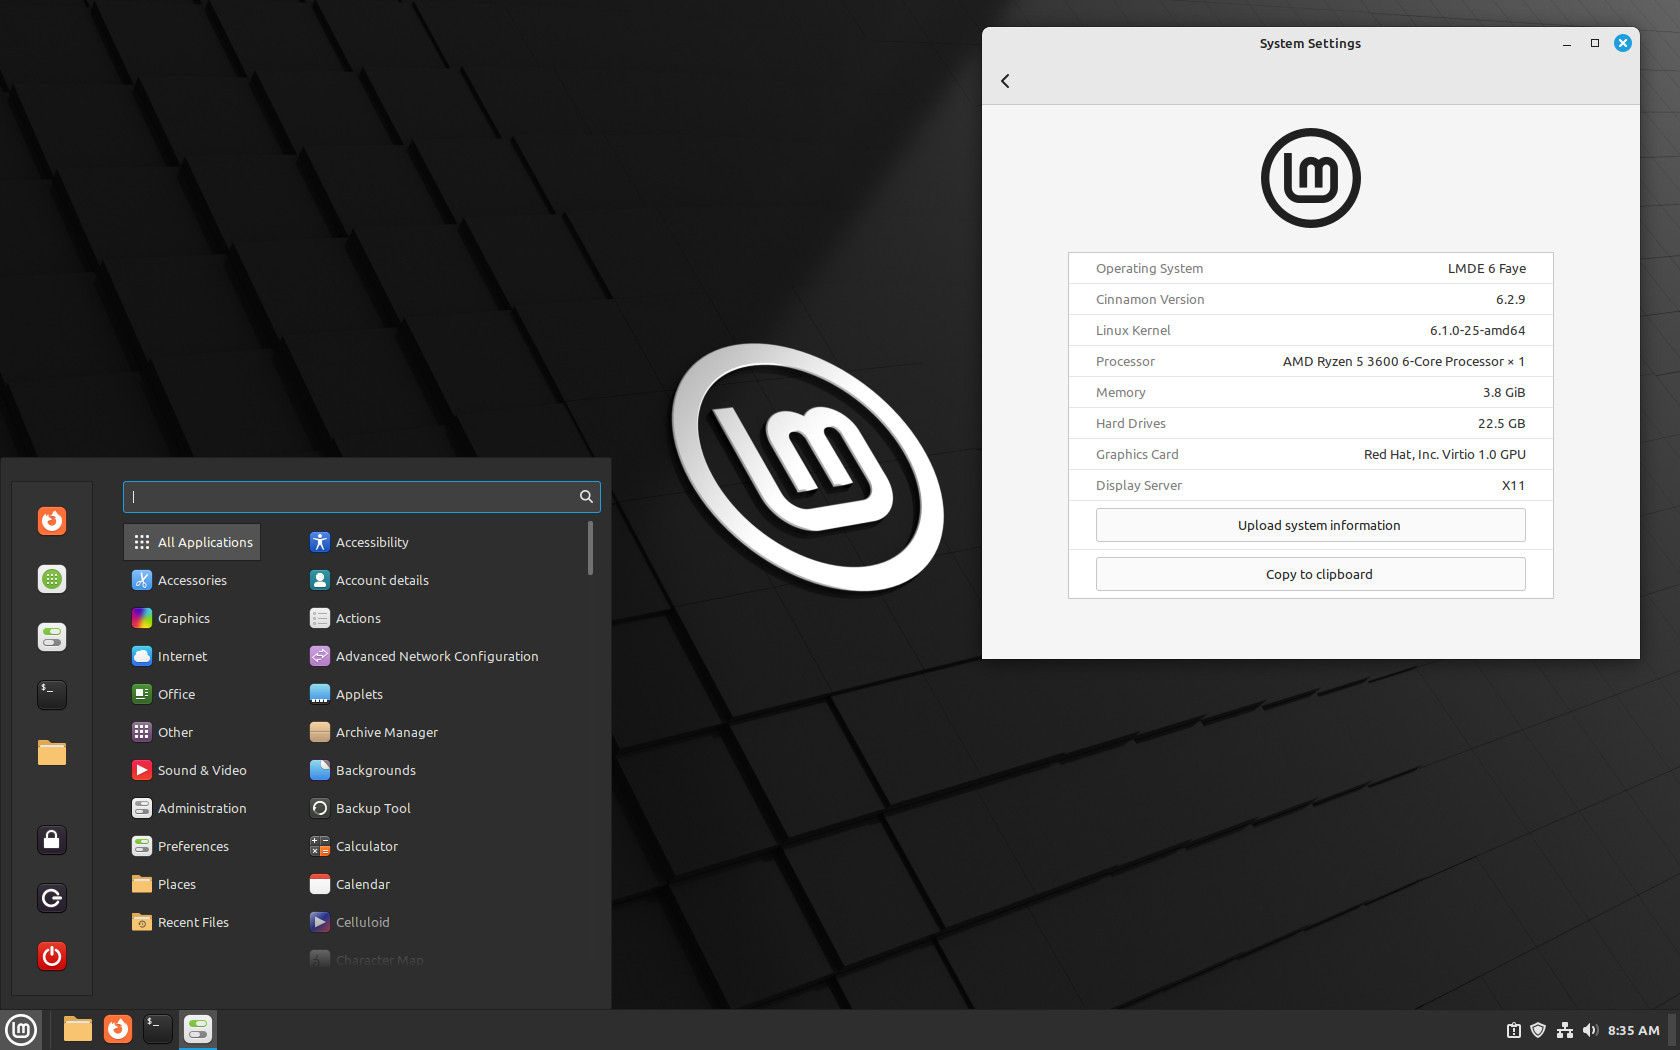Open Terminal from the bottom panel
1680x1050 pixels.
[x=158, y=1029]
